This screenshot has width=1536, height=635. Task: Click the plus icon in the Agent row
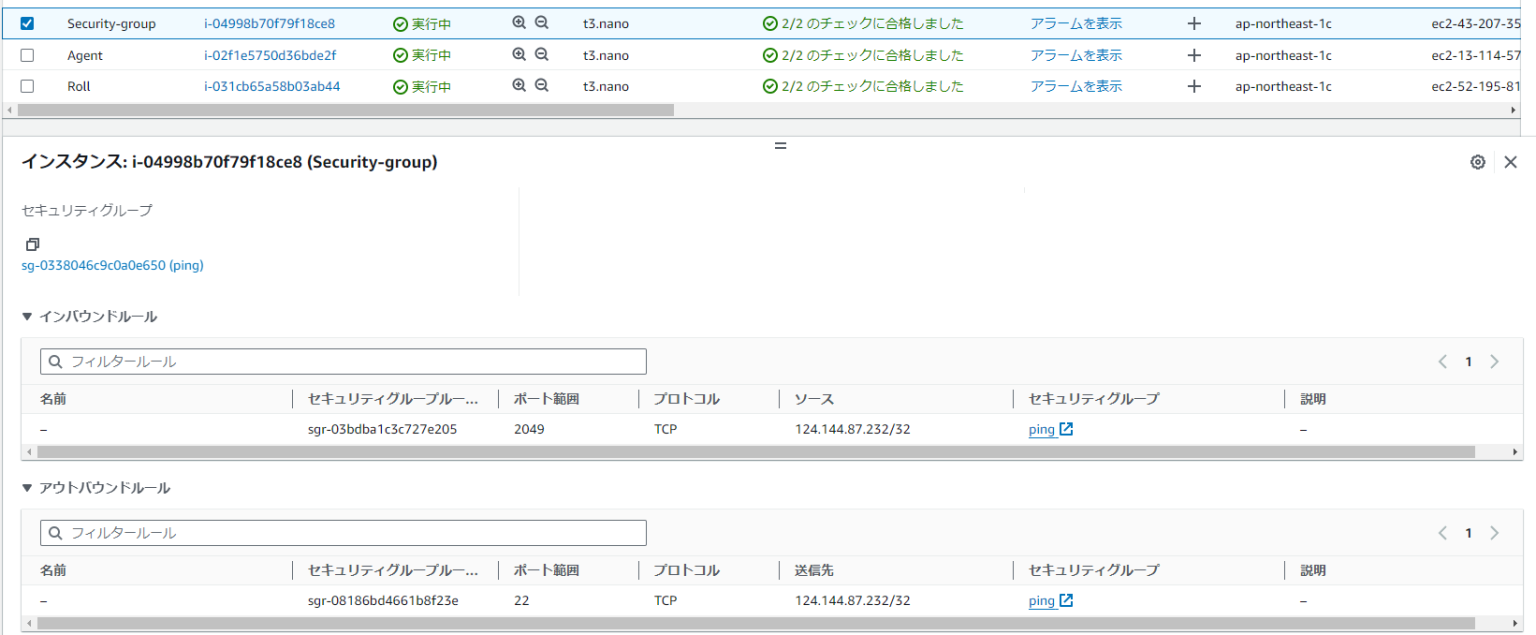tap(1193, 54)
